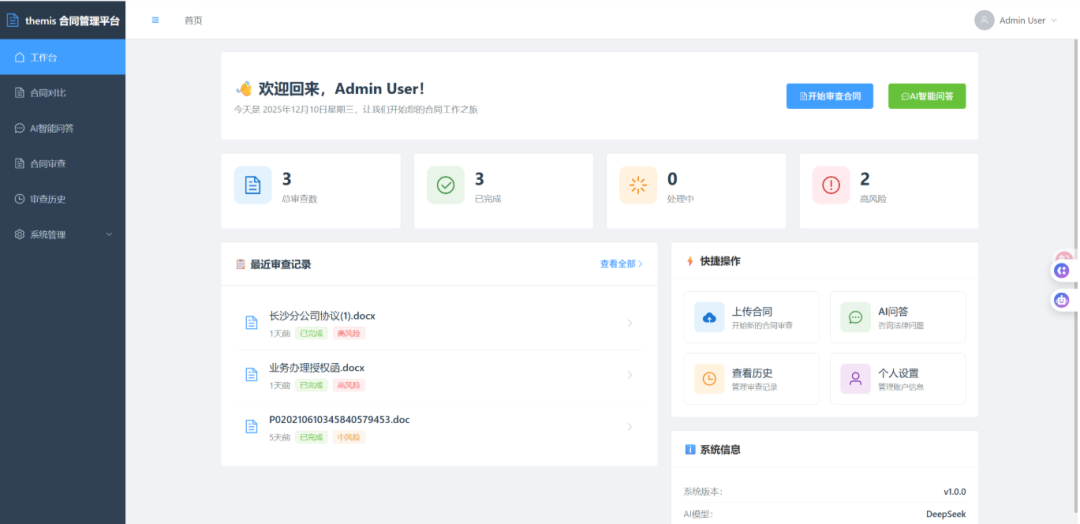
Task: Open 合同对比 in the sidebar
Action: [63, 92]
